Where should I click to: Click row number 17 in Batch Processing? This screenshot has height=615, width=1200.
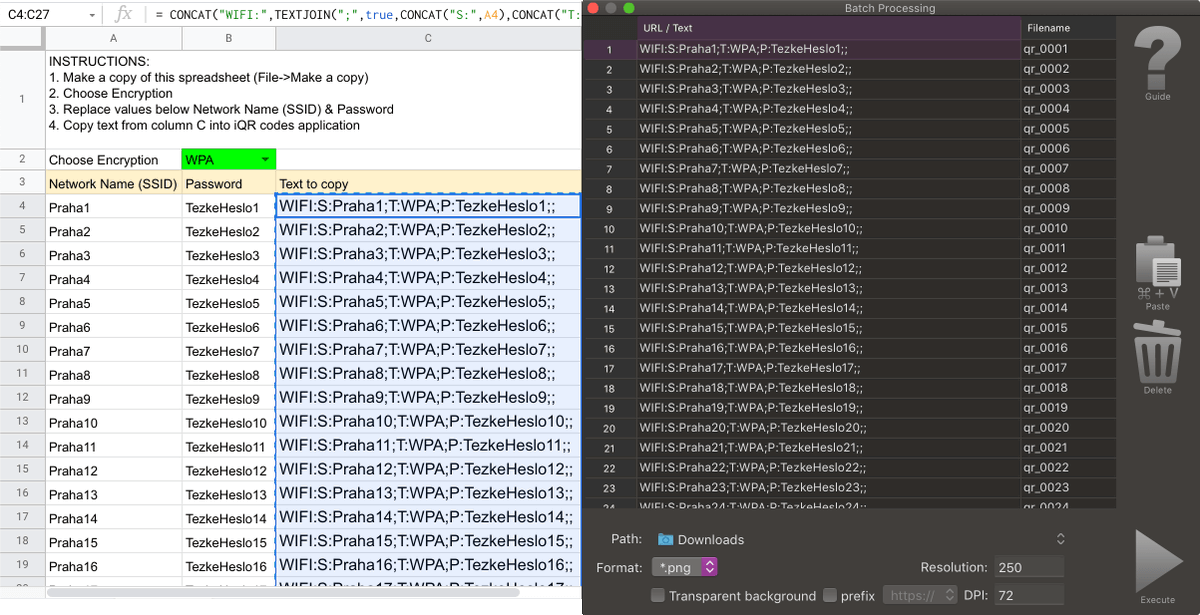click(x=610, y=368)
